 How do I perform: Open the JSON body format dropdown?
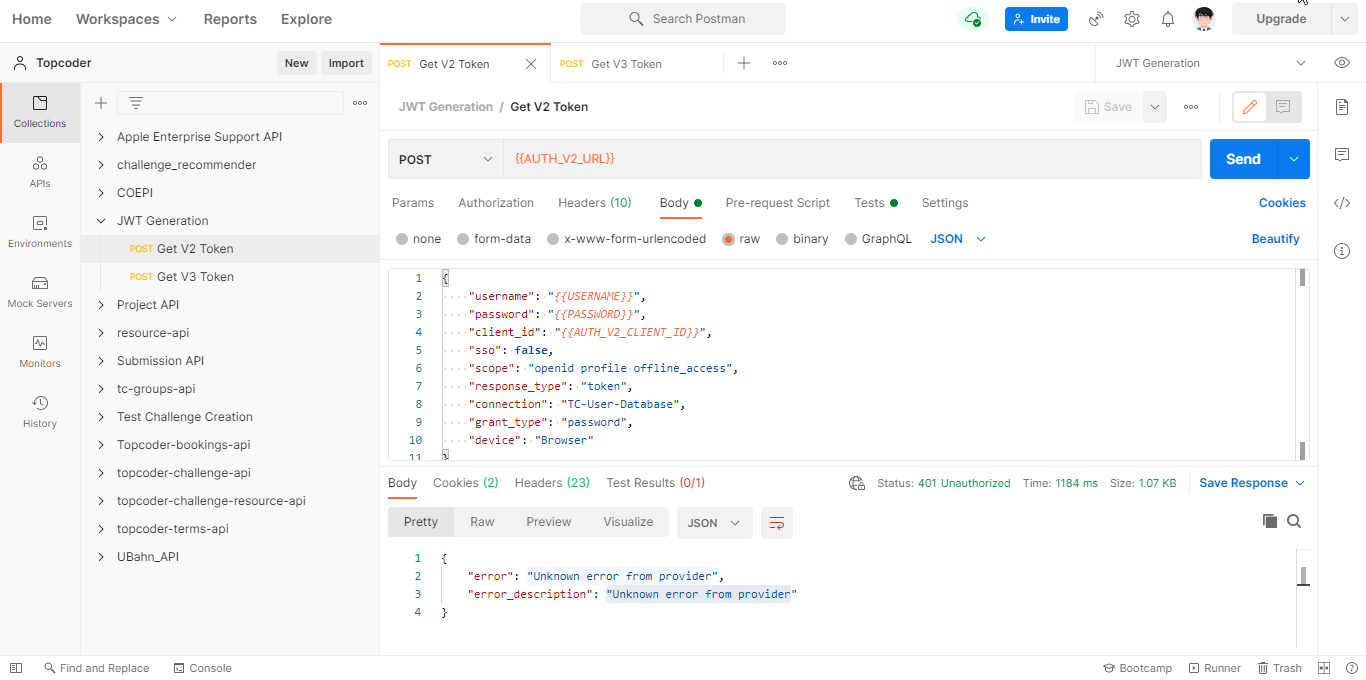[x=958, y=239]
